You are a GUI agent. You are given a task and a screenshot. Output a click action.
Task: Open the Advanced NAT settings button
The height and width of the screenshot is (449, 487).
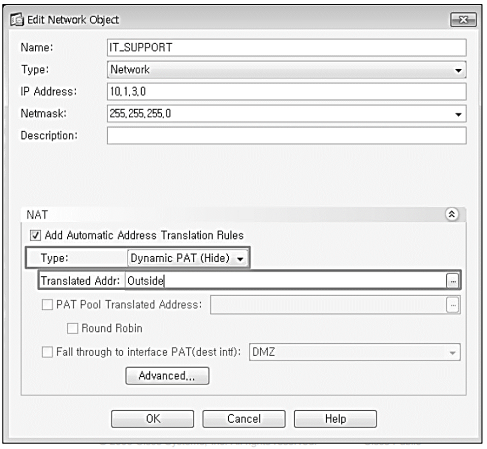pos(167,376)
